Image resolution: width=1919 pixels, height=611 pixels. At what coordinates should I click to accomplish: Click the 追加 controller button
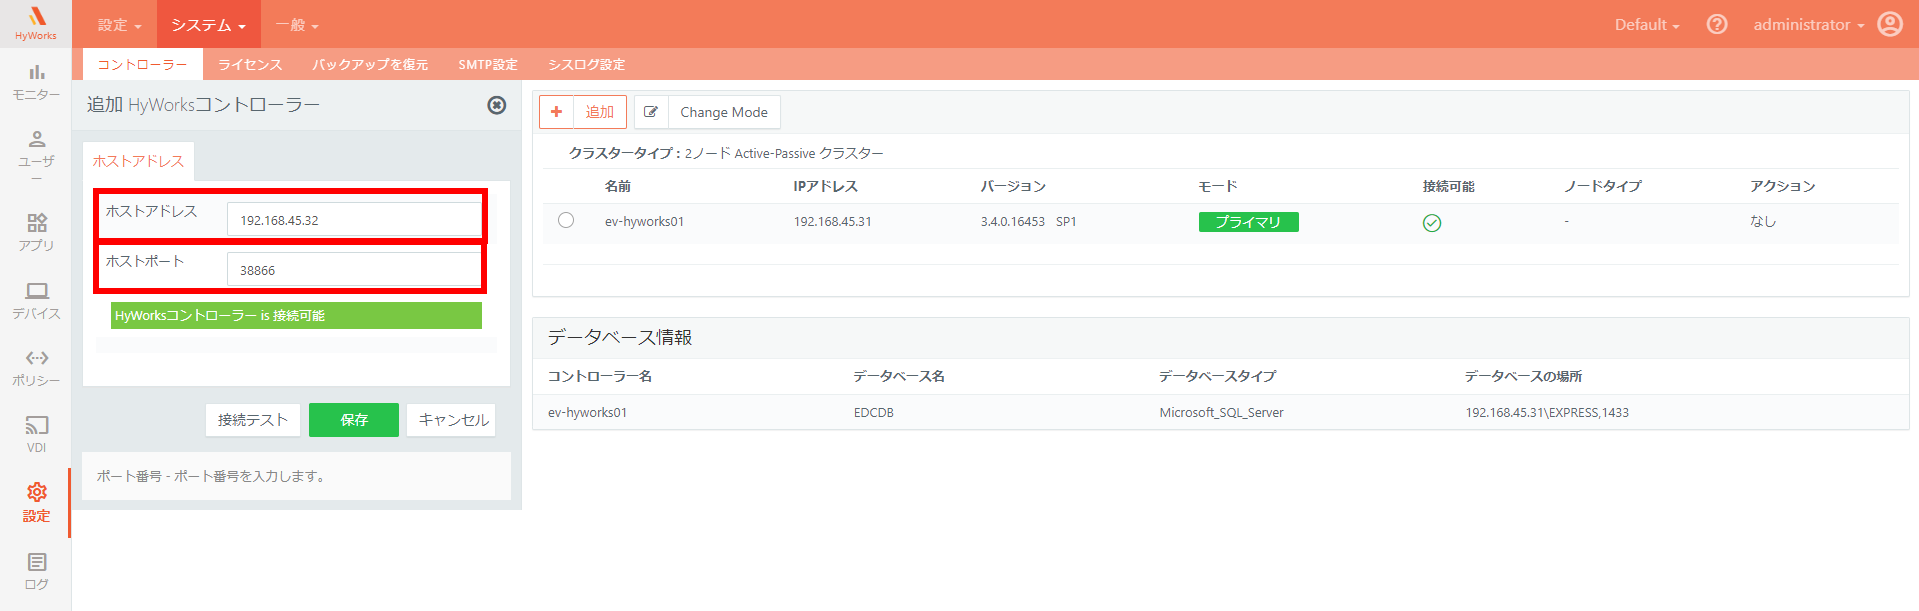pyautogui.click(x=583, y=112)
